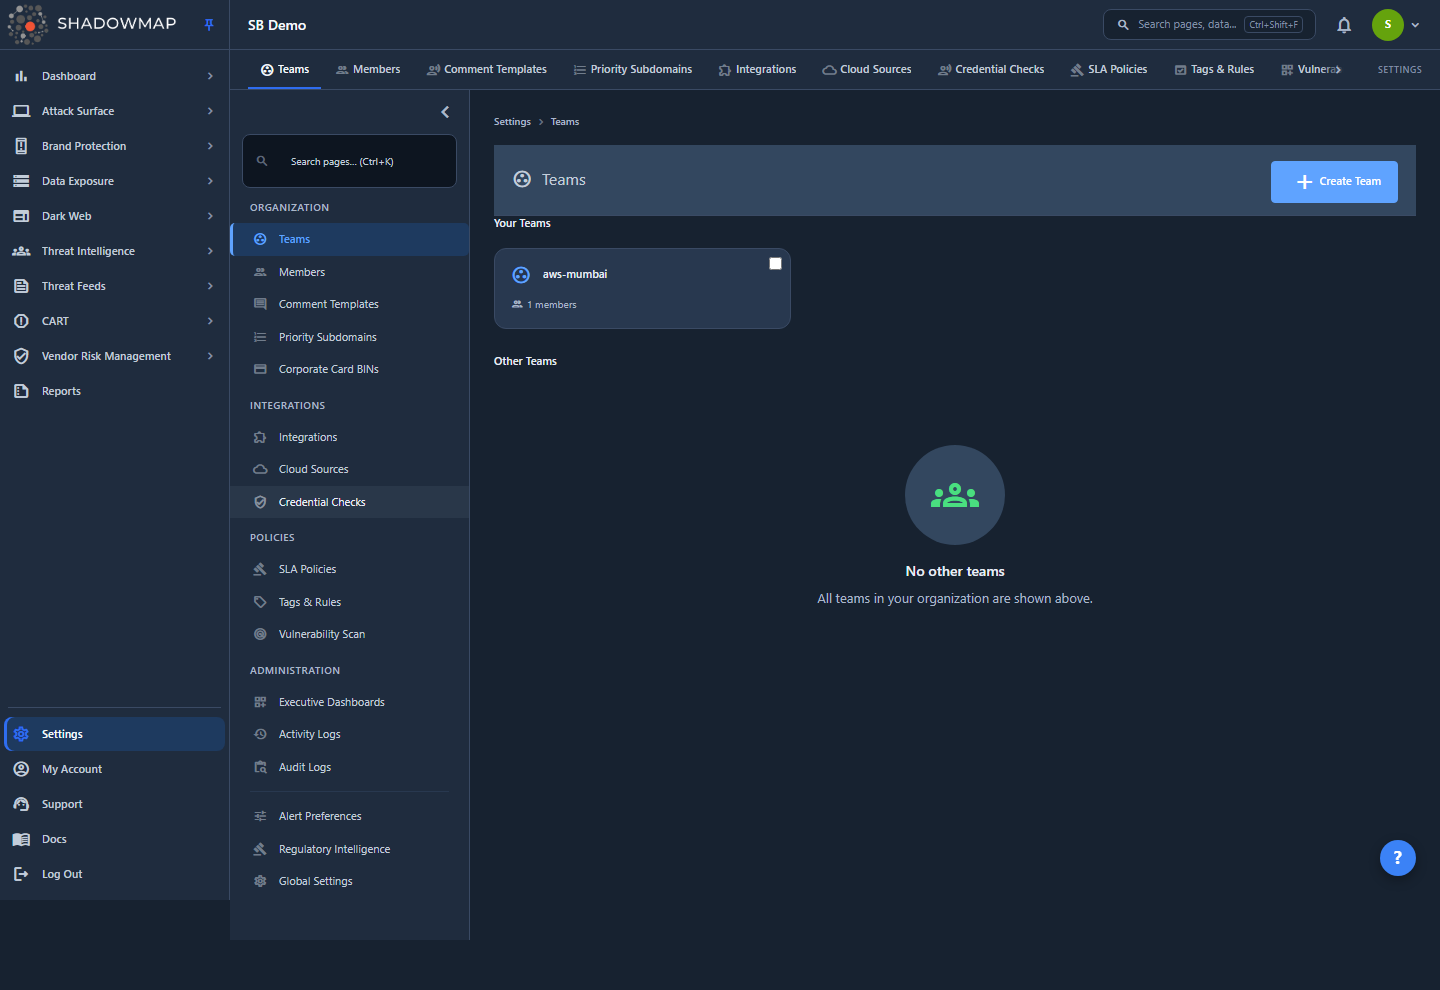Open the Comment Templates tab
Image resolution: width=1440 pixels, height=990 pixels.
(487, 70)
